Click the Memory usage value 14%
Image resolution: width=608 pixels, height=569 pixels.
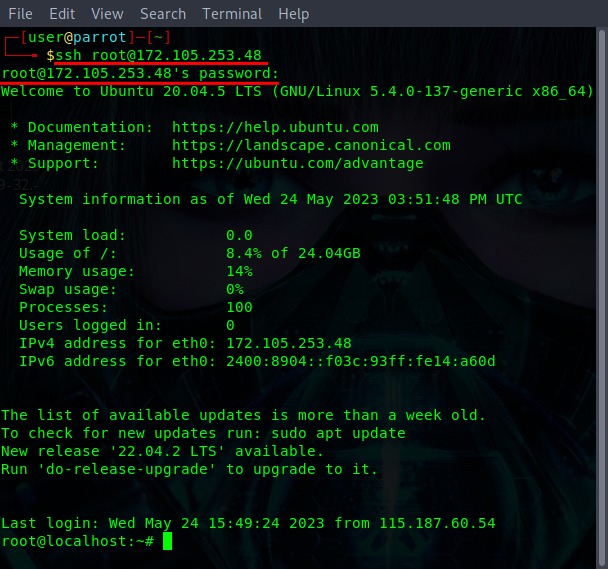[x=239, y=271]
